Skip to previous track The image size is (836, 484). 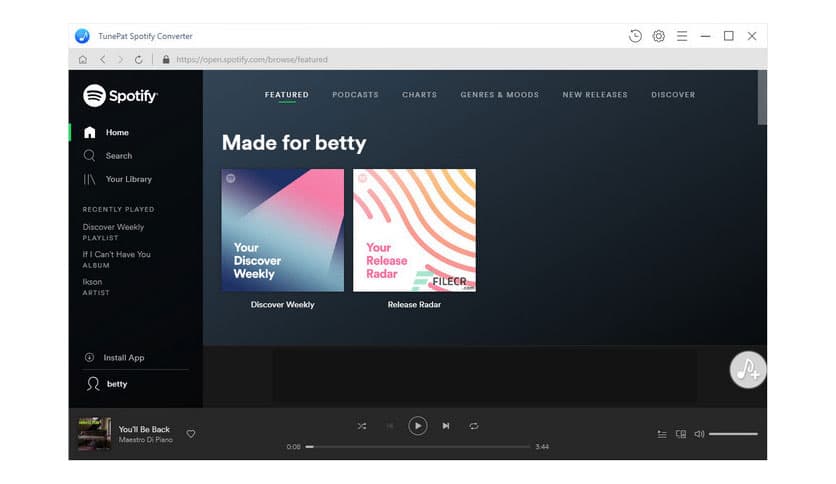point(390,426)
